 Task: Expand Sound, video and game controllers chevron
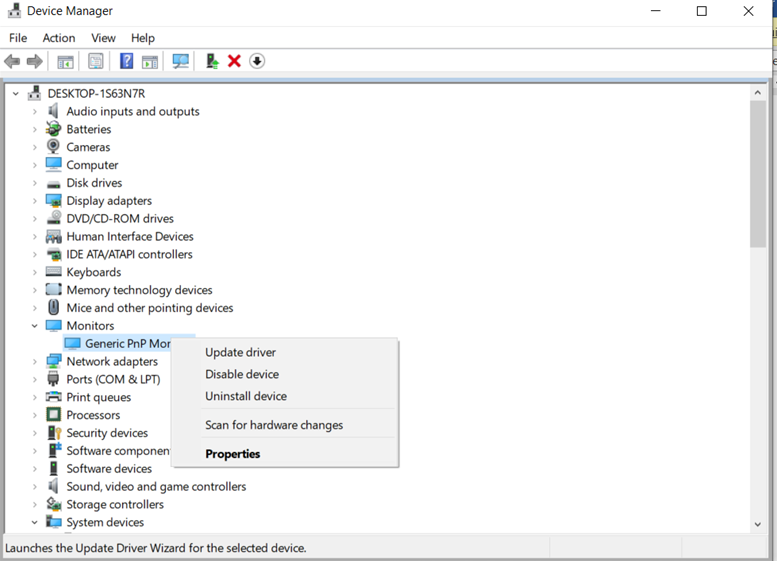tap(34, 486)
